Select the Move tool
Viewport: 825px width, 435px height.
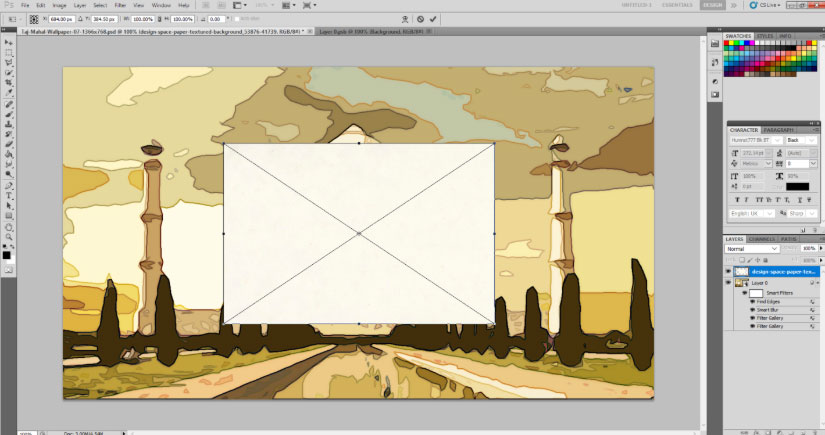pyautogui.click(x=9, y=43)
